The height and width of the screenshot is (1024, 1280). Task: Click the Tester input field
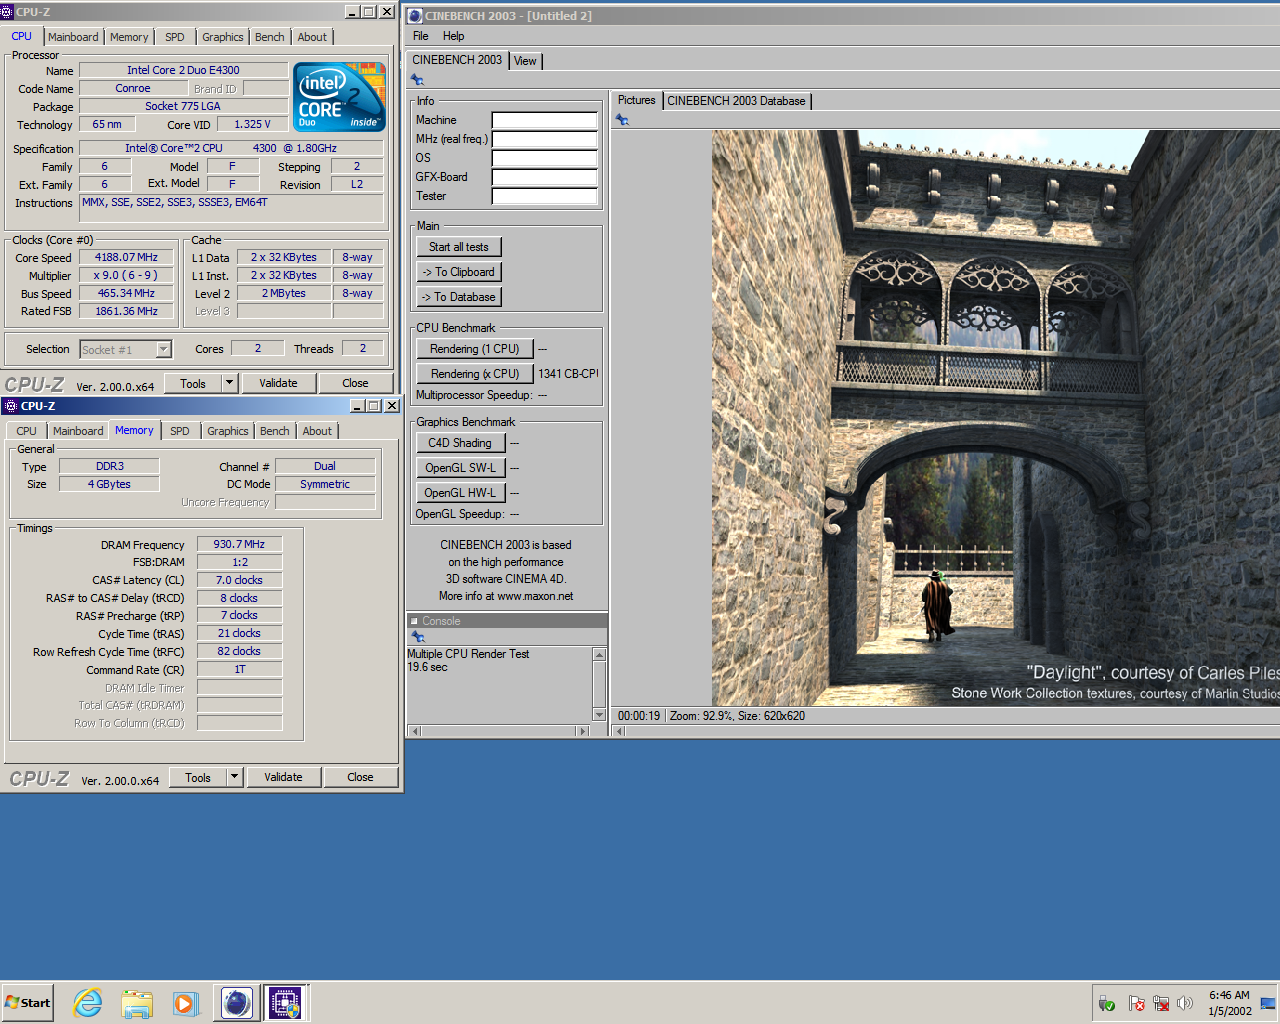pos(544,196)
